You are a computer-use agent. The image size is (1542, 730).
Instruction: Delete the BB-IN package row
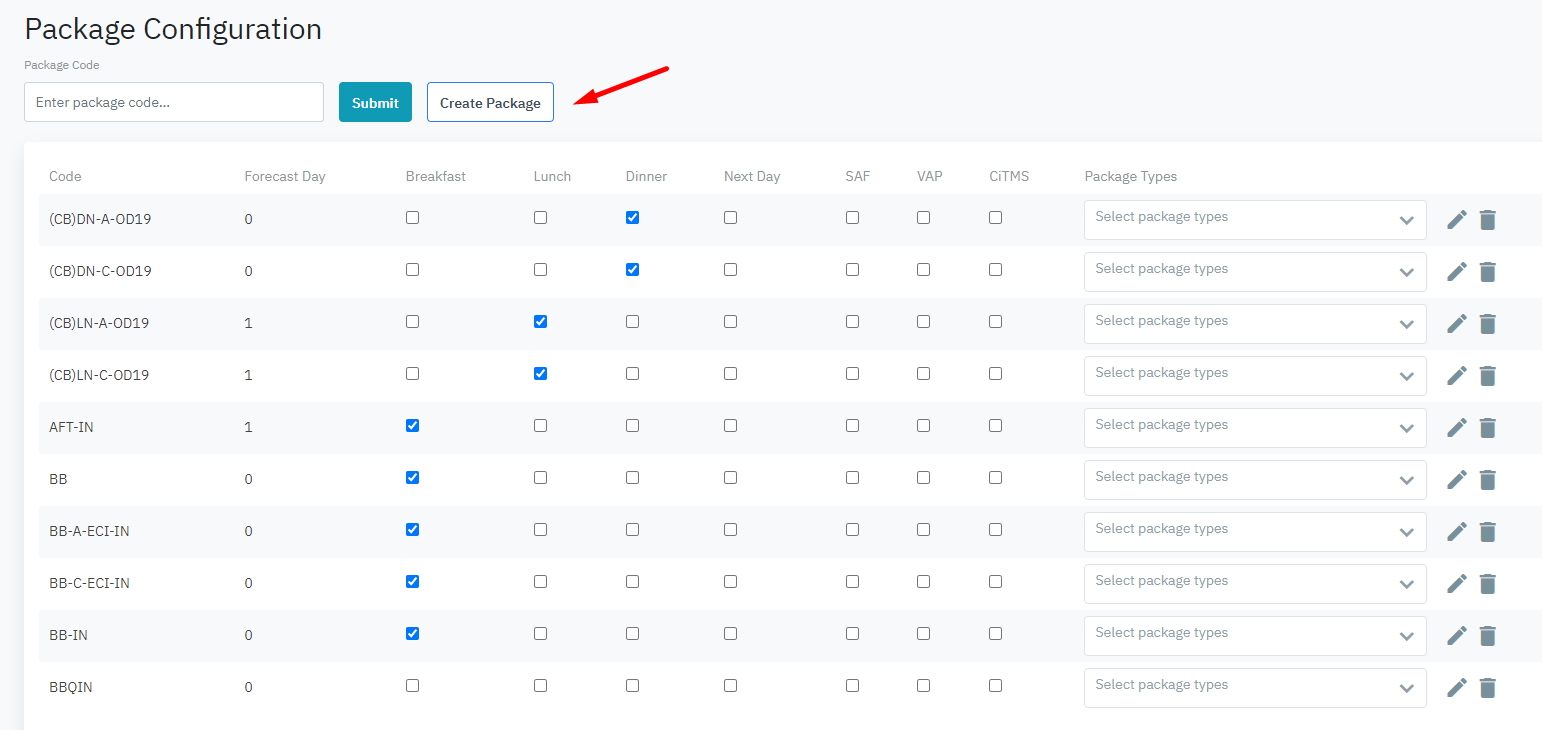pyautogui.click(x=1488, y=635)
